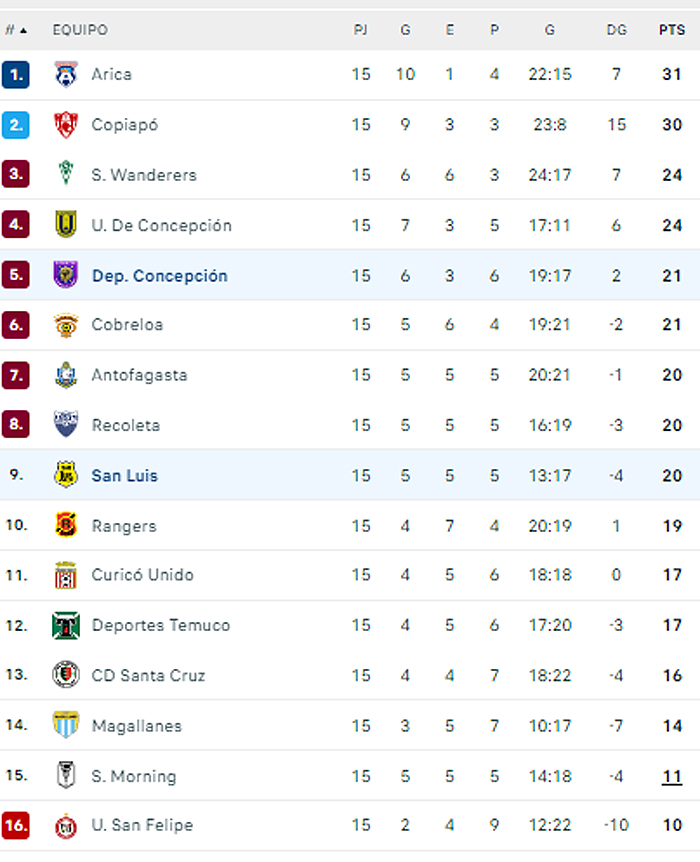Screen dimensions: 700x862
Task: Open the San Luis team link
Action: [x=125, y=476]
